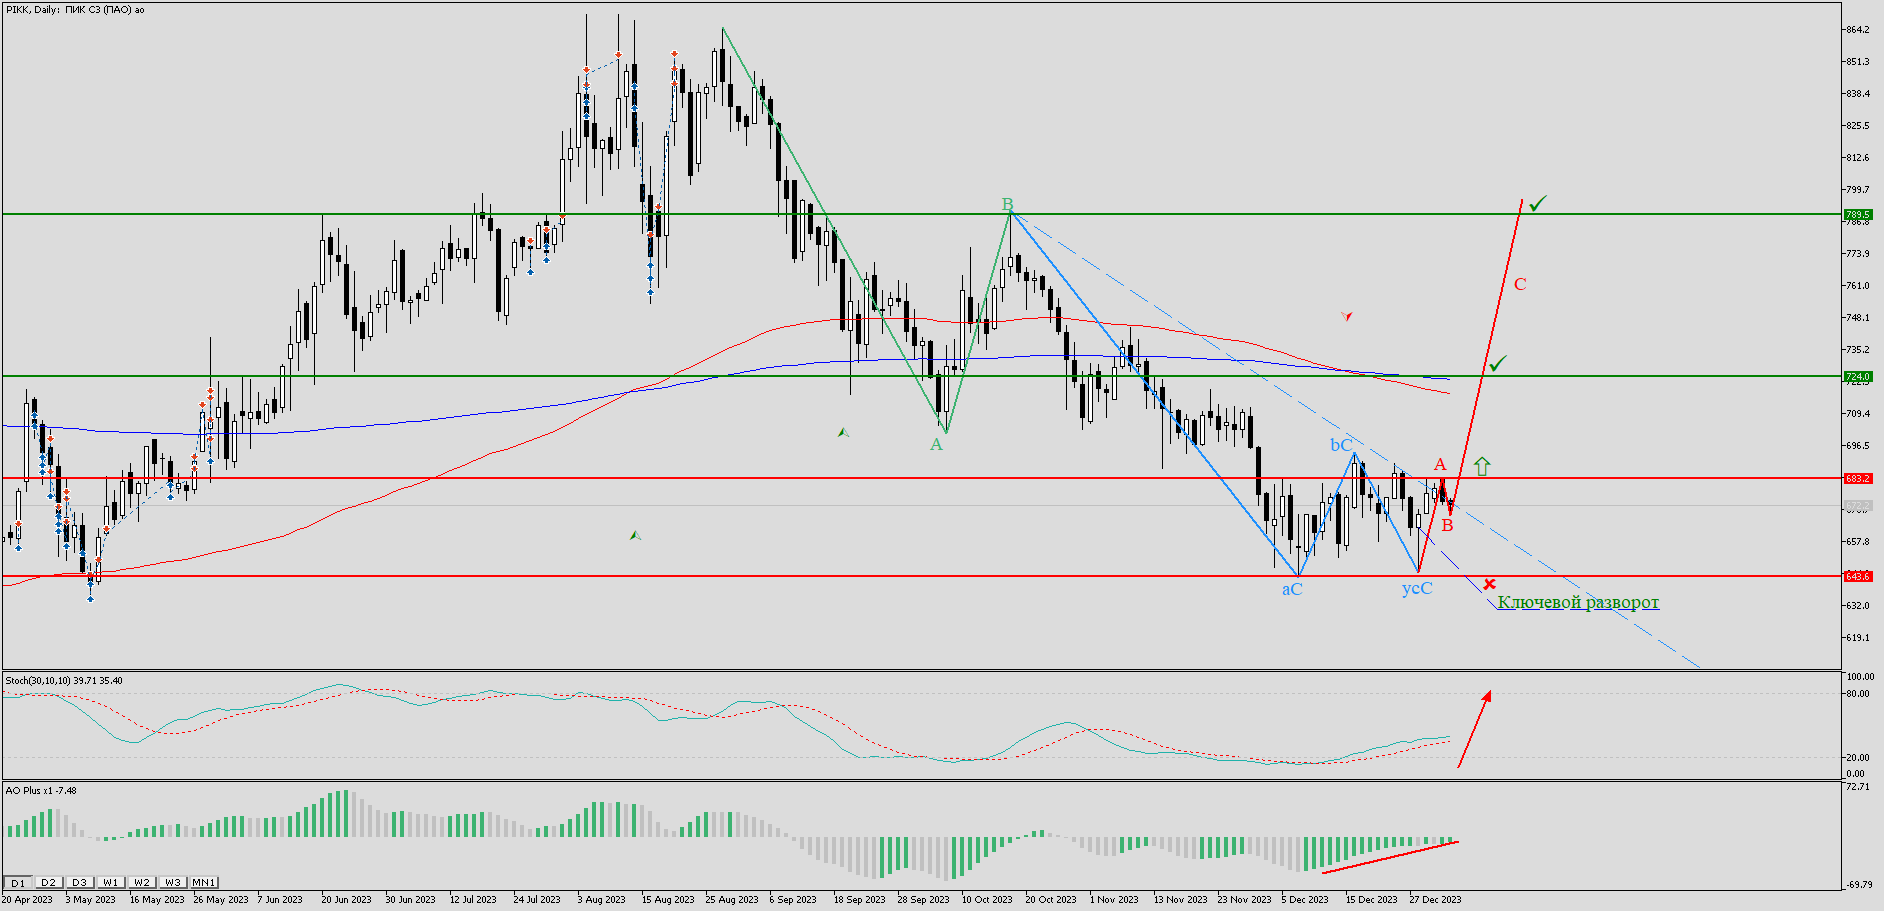1884x911 pixels.
Task: Click the '3 Aug 2023' date on time axis
Action: (x=601, y=900)
